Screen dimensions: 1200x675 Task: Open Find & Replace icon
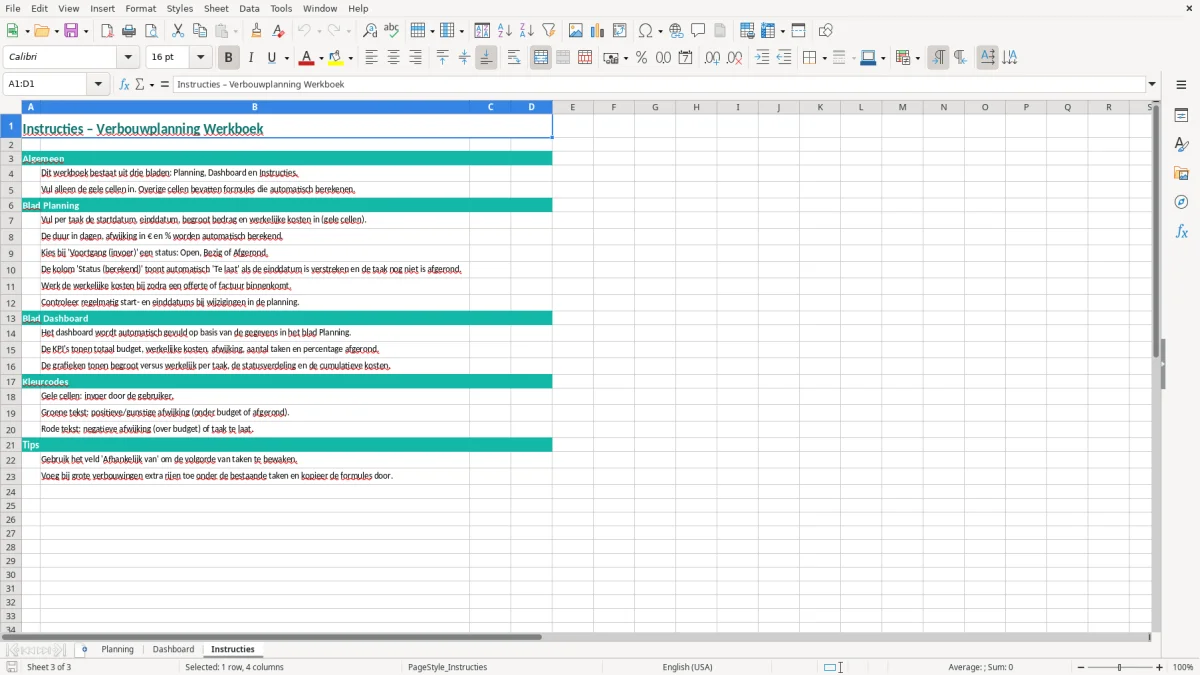pyautogui.click(x=370, y=31)
